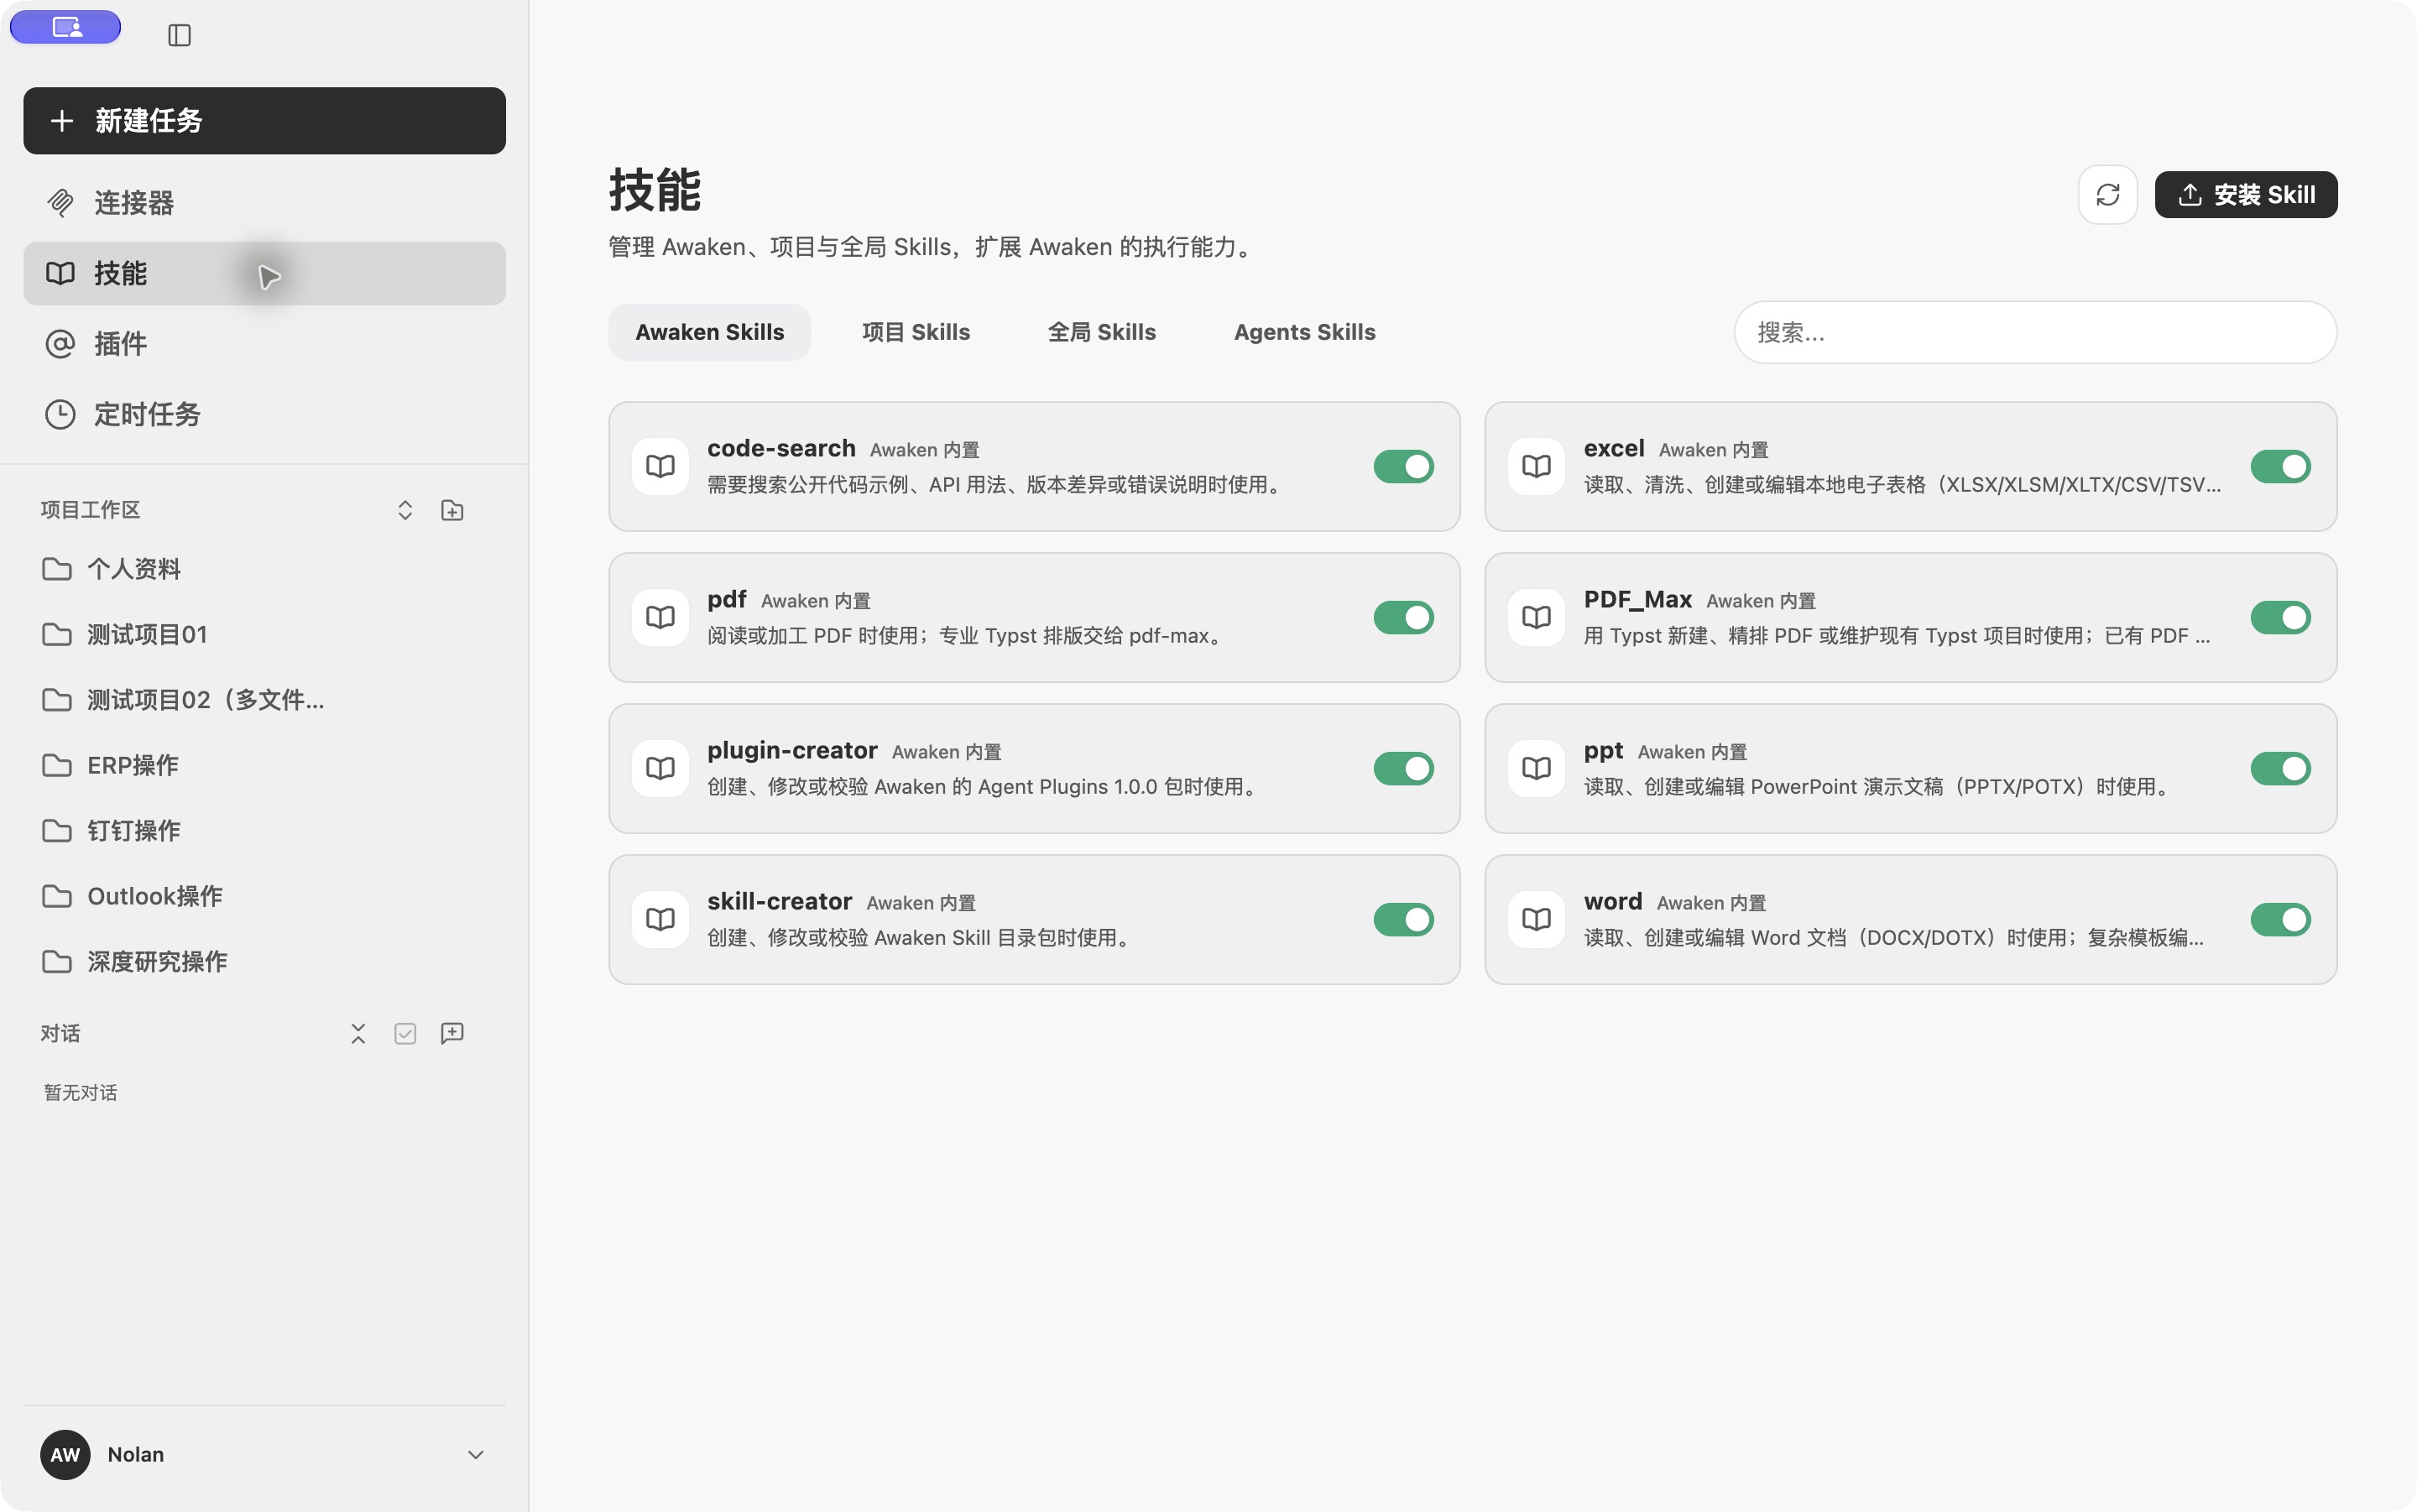The width and height of the screenshot is (2417, 1512).
Task: Open 定时任务 in the sidebar
Action: (264, 414)
